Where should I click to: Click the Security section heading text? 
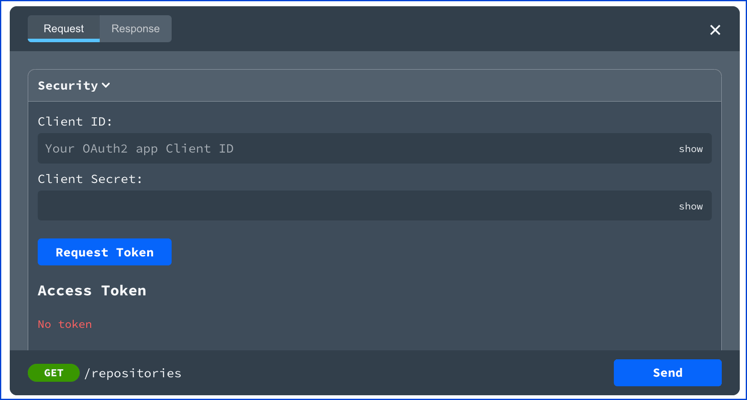68,85
